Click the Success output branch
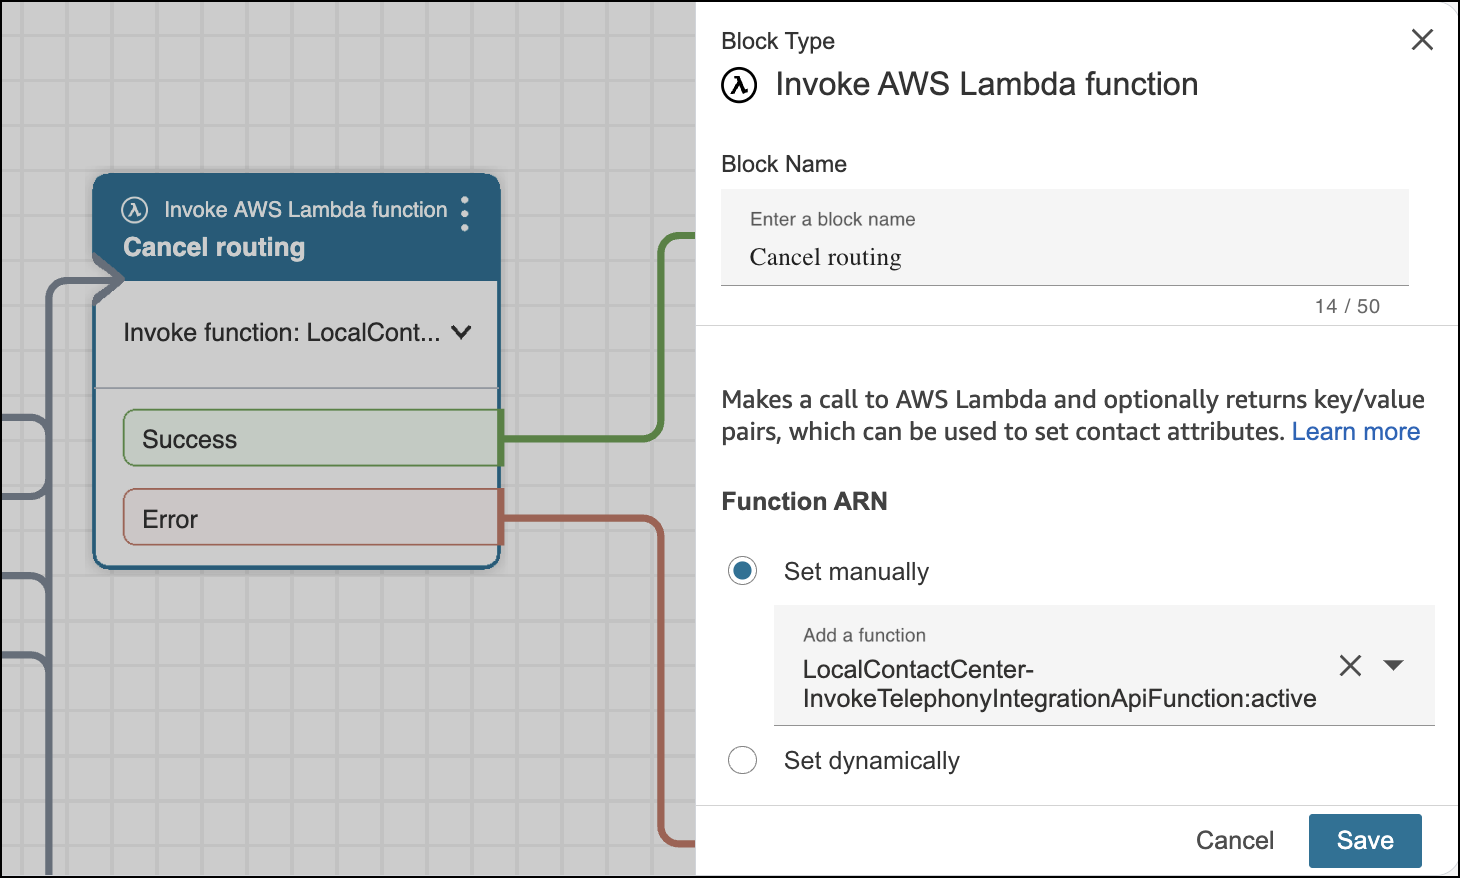Image resolution: width=1460 pixels, height=878 pixels. click(312, 438)
